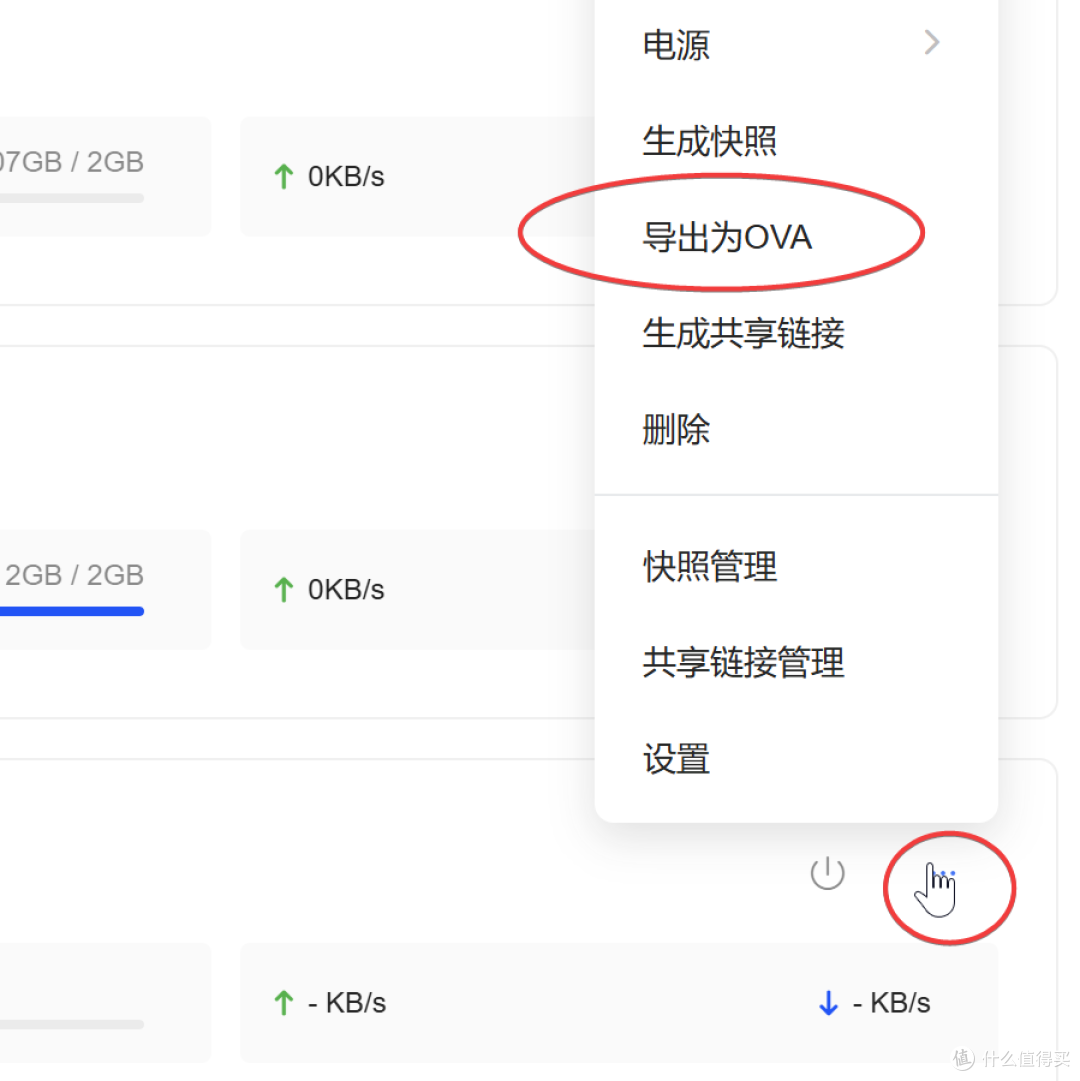Viewport: 1080px width, 1081px height.
Task: Click the - KB/s upload rate in bottom card
Action: 347,1002
